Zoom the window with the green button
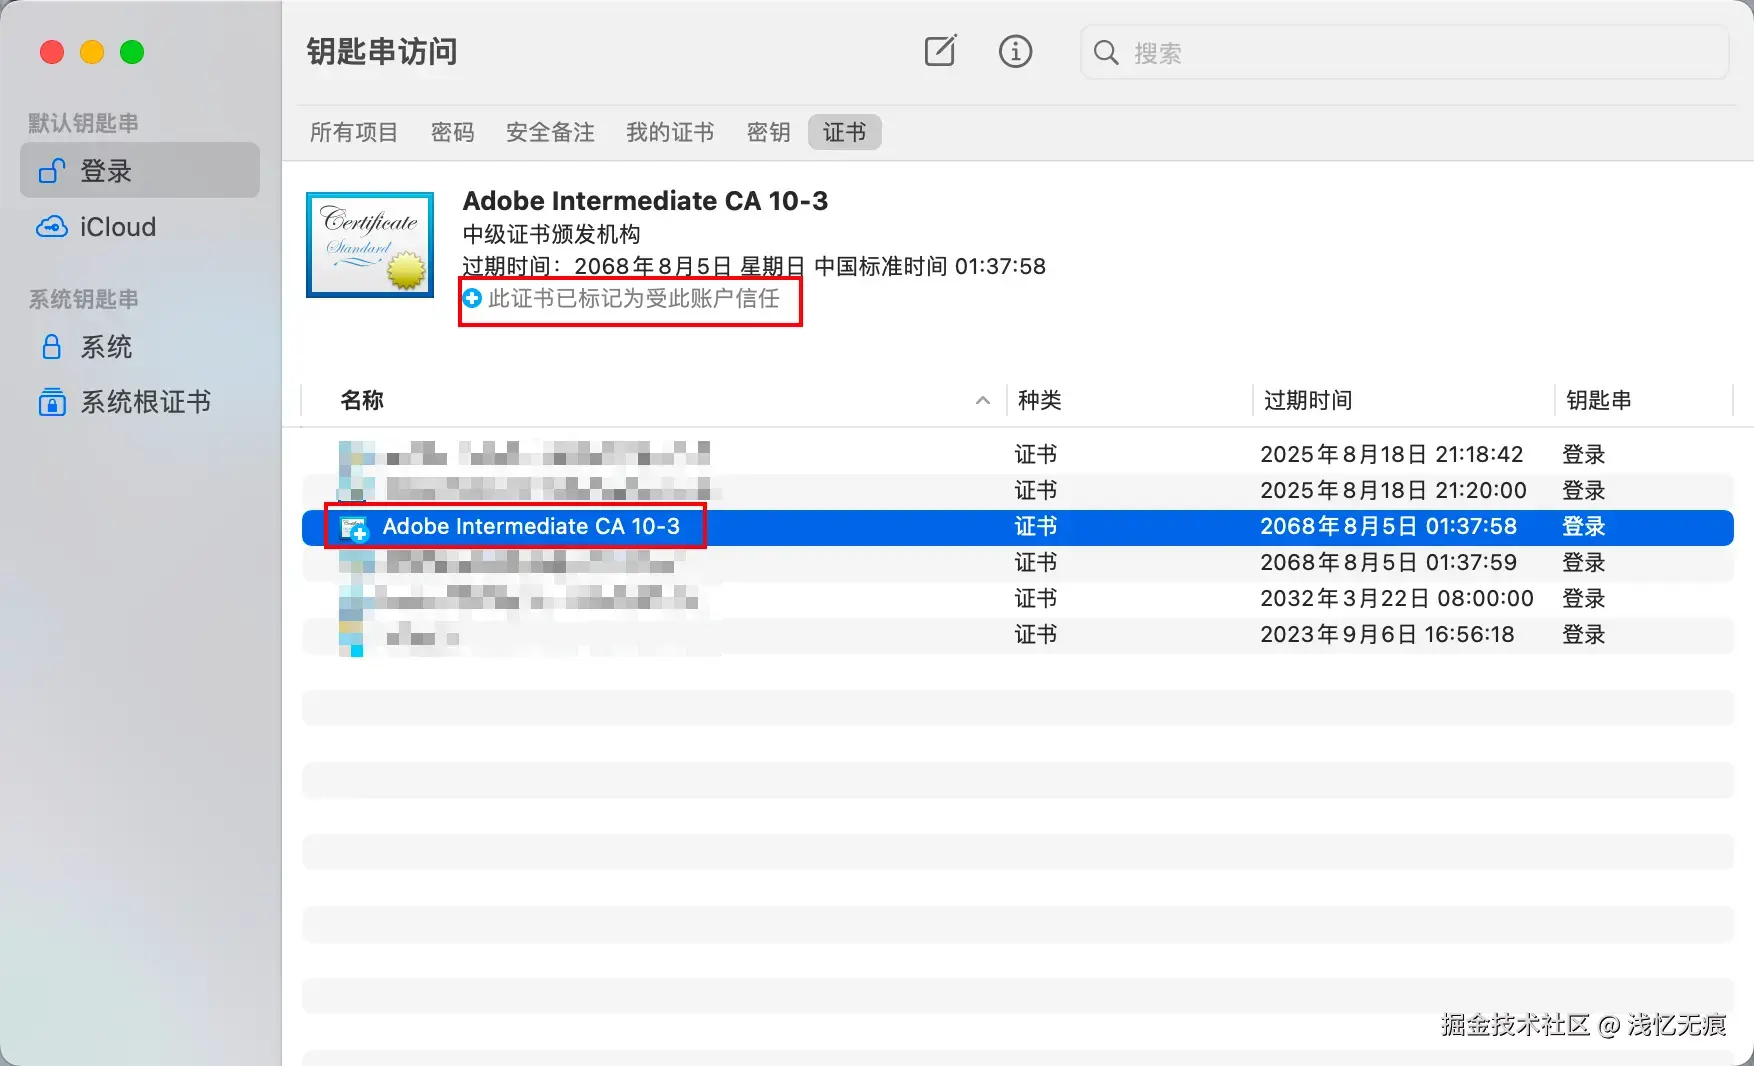The height and width of the screenshot is (1066, 1754). click(x=132, y=52)
